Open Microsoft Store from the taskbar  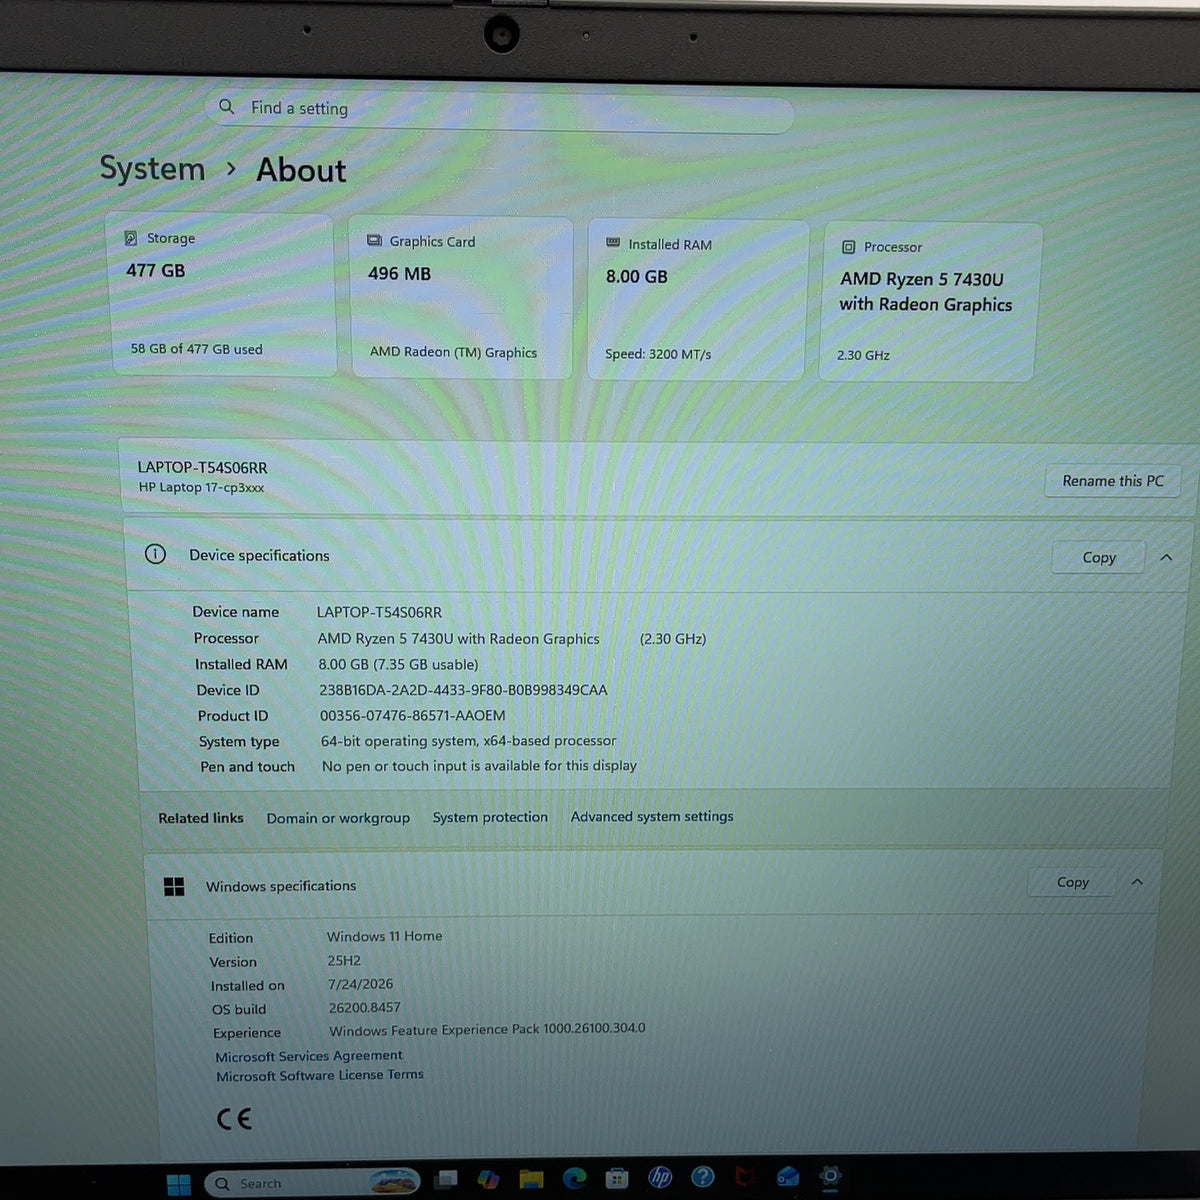pos(617,1178)
